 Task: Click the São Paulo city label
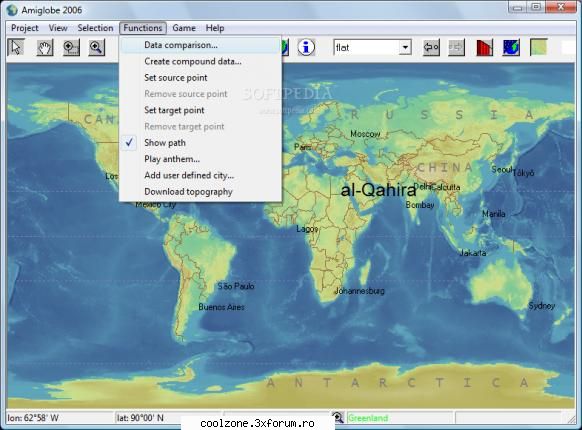[236, 286]
